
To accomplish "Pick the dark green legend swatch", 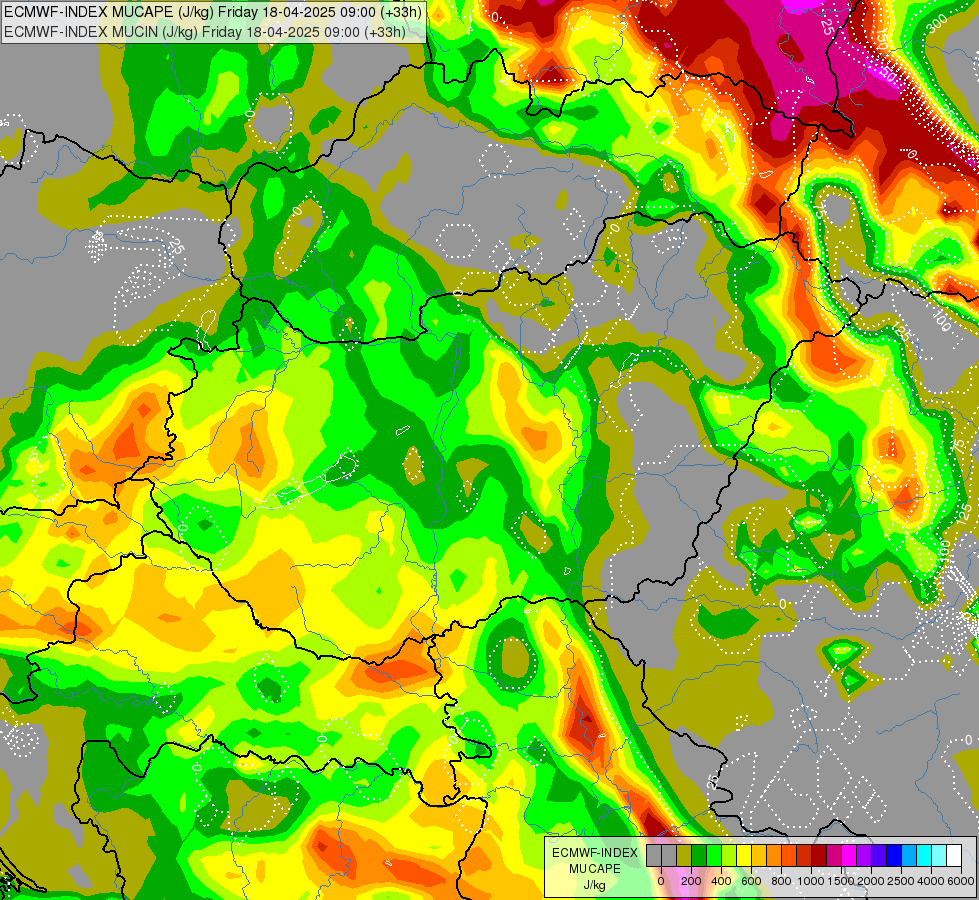I will 699,856.
